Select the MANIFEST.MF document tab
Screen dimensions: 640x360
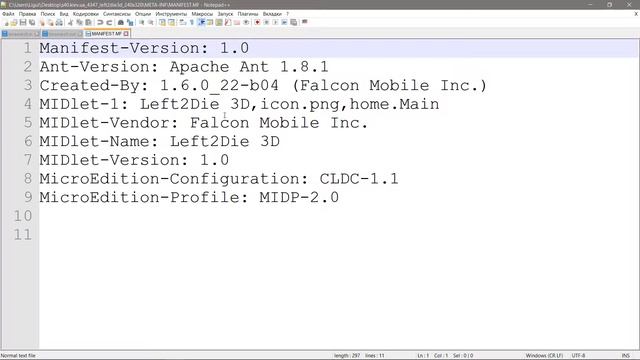click(x=106, y=33)
